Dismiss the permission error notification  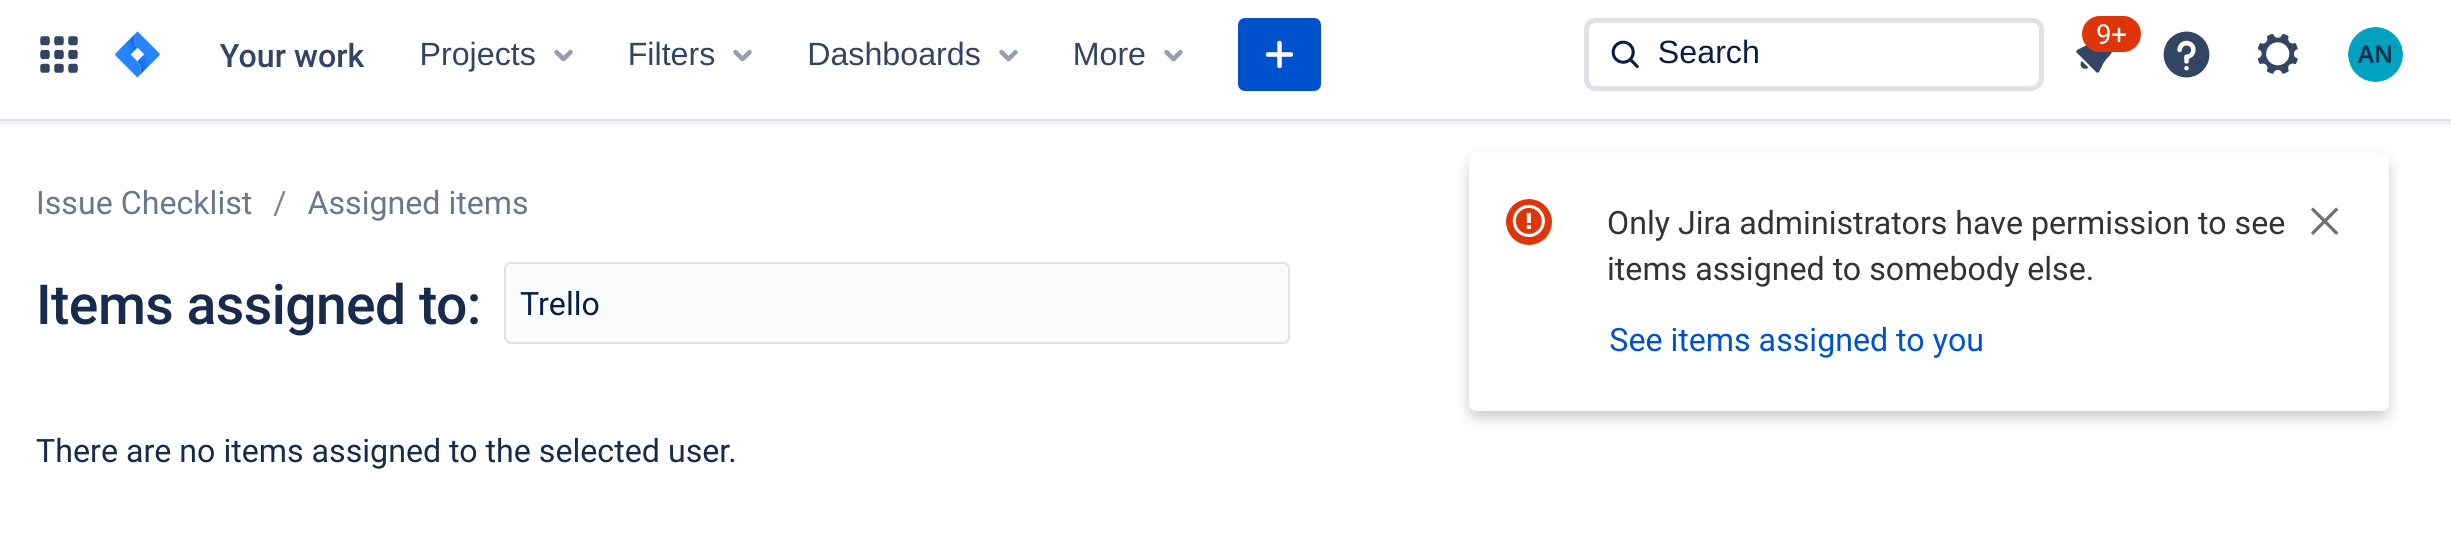pyautogui.click(x=2324, y=222)
